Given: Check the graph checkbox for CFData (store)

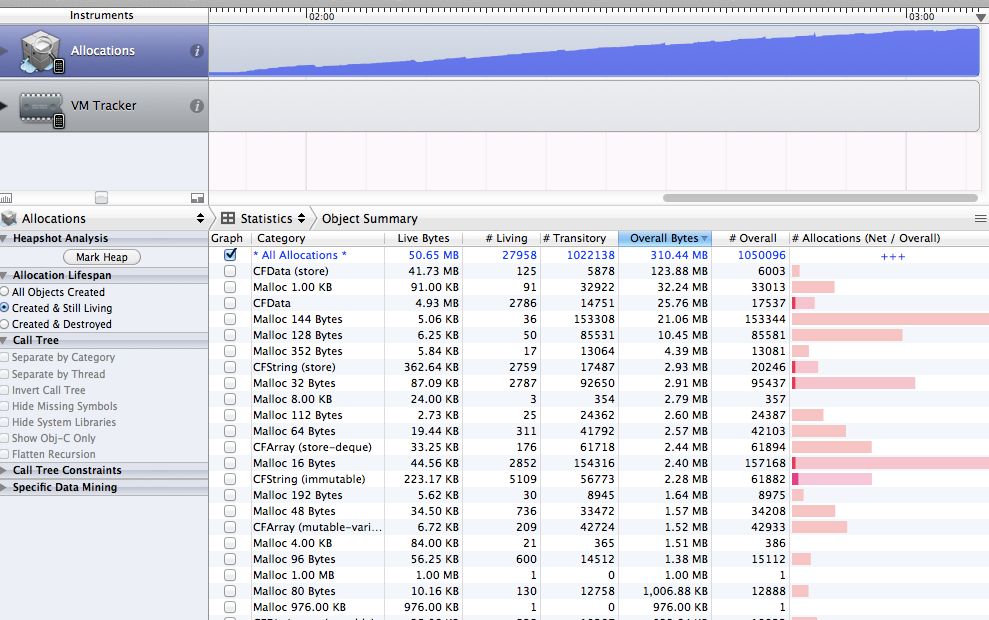Looking at the screenshot, I should coord(230,271).
